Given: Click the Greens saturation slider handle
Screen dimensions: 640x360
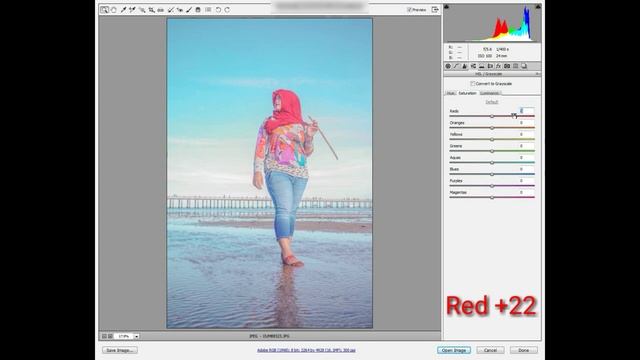Looking at the screenshot, I should click(x=492, y=151).
